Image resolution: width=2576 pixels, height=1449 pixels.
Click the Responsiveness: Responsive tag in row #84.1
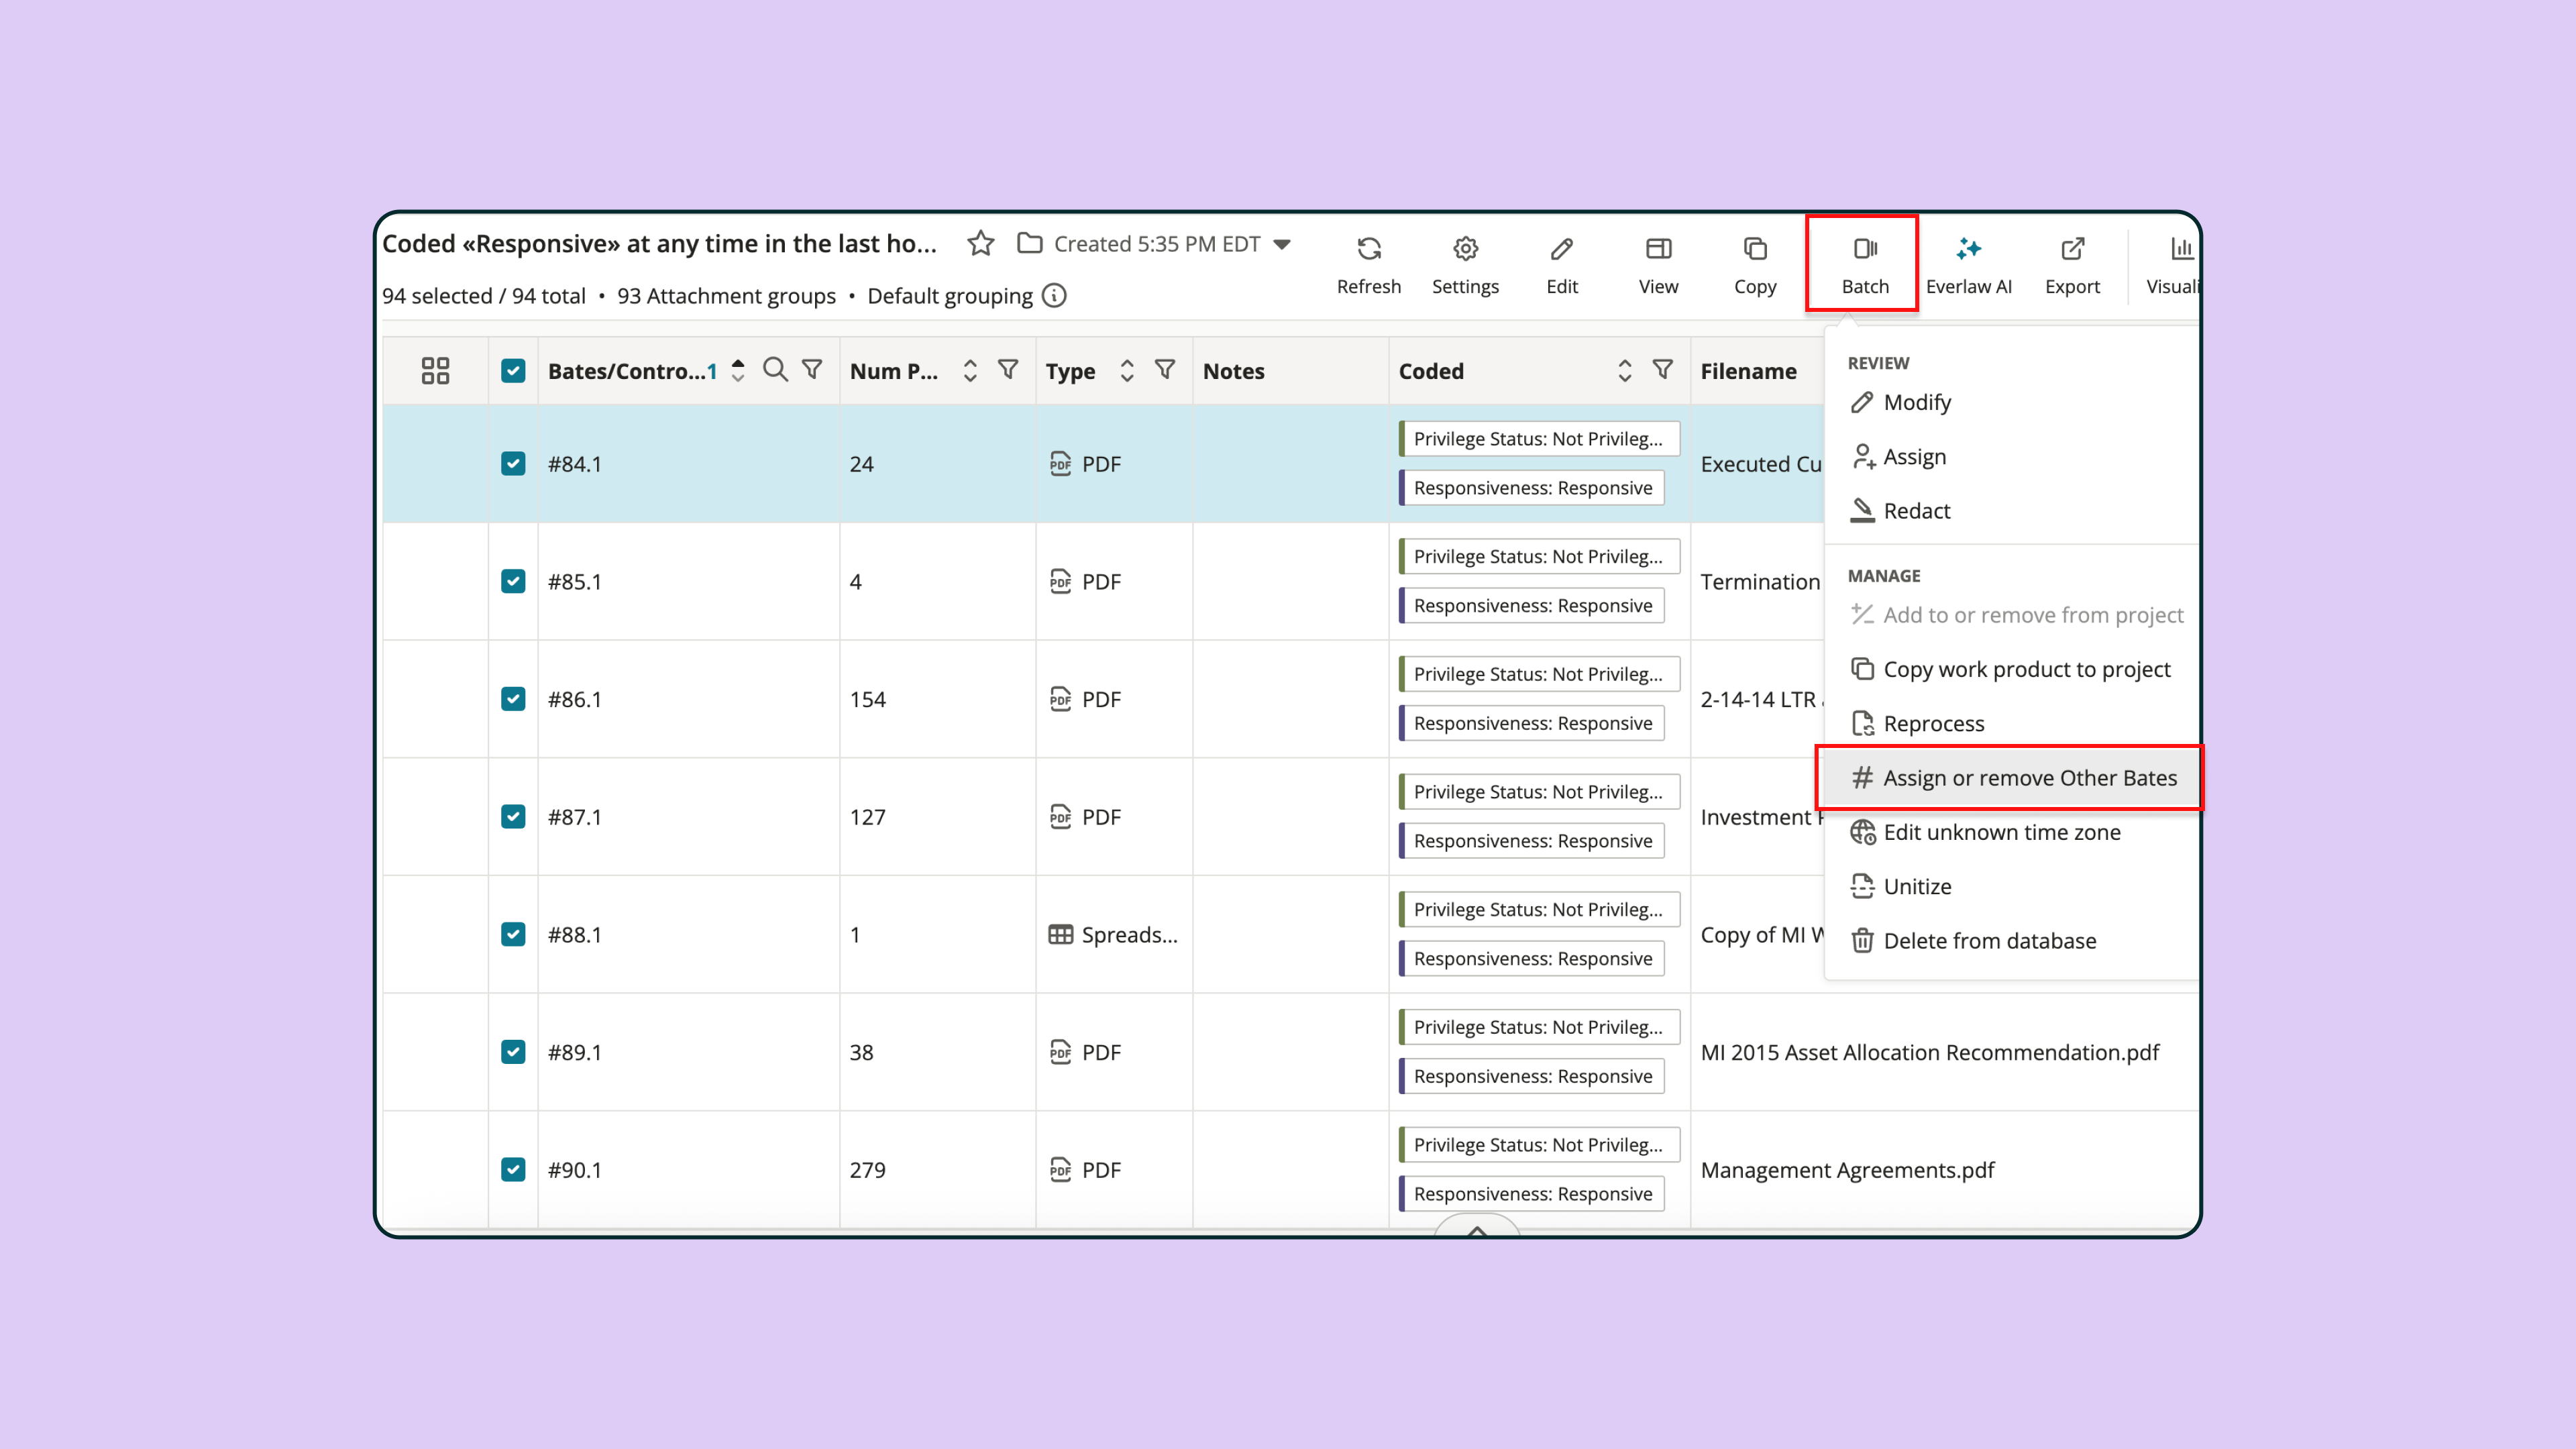1532,488
